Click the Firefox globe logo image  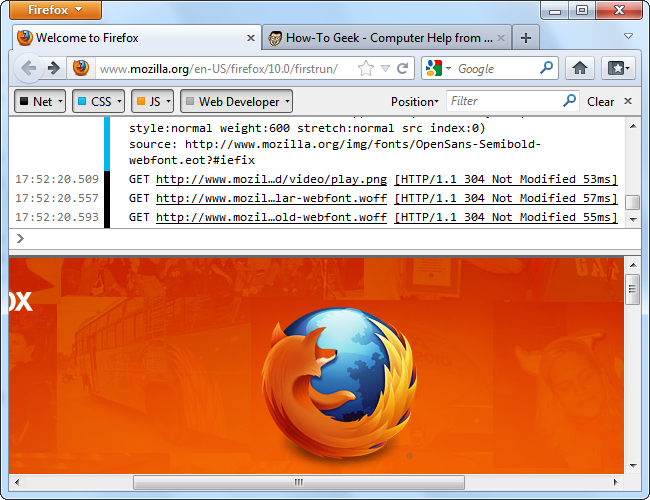point(339,383)
